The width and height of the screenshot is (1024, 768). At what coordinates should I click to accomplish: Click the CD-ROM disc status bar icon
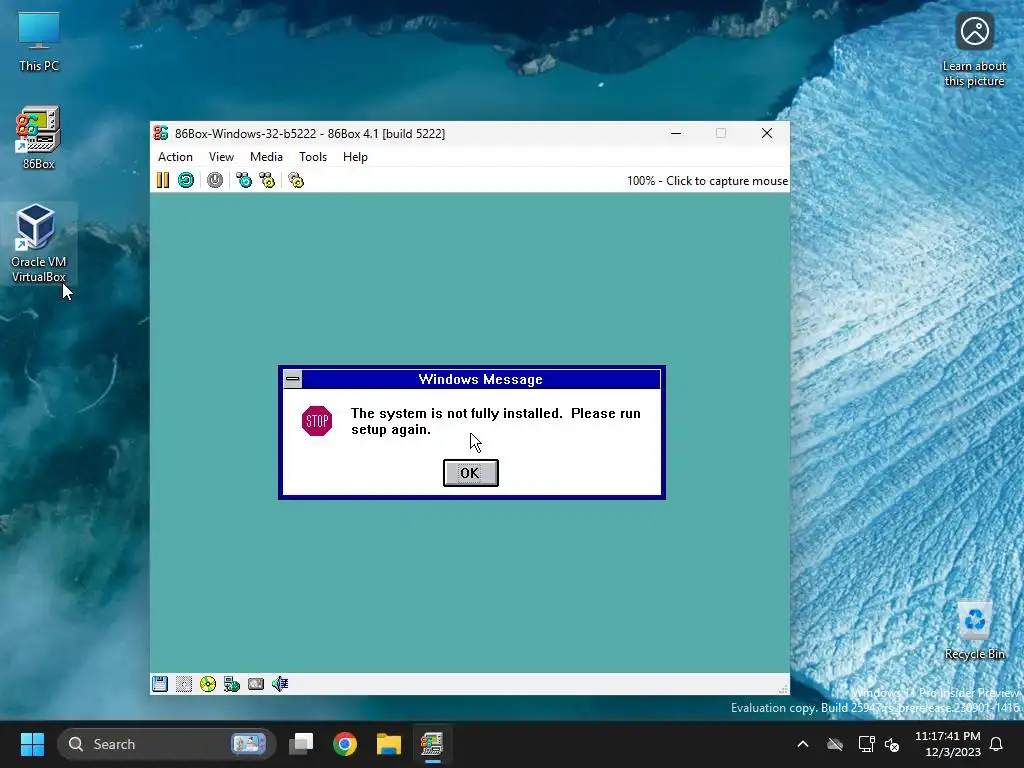208,684
